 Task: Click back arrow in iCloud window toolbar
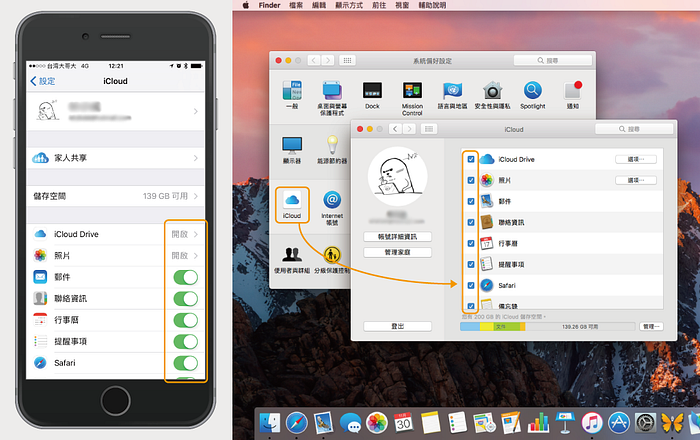395,129
